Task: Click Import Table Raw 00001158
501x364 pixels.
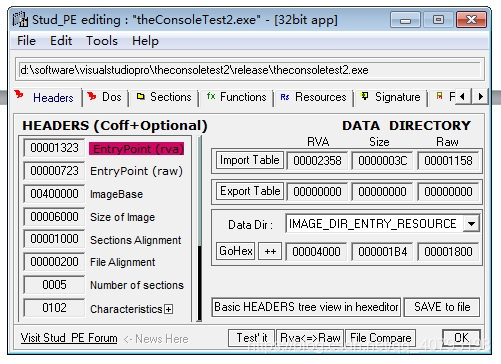Action: pos(448,161)
